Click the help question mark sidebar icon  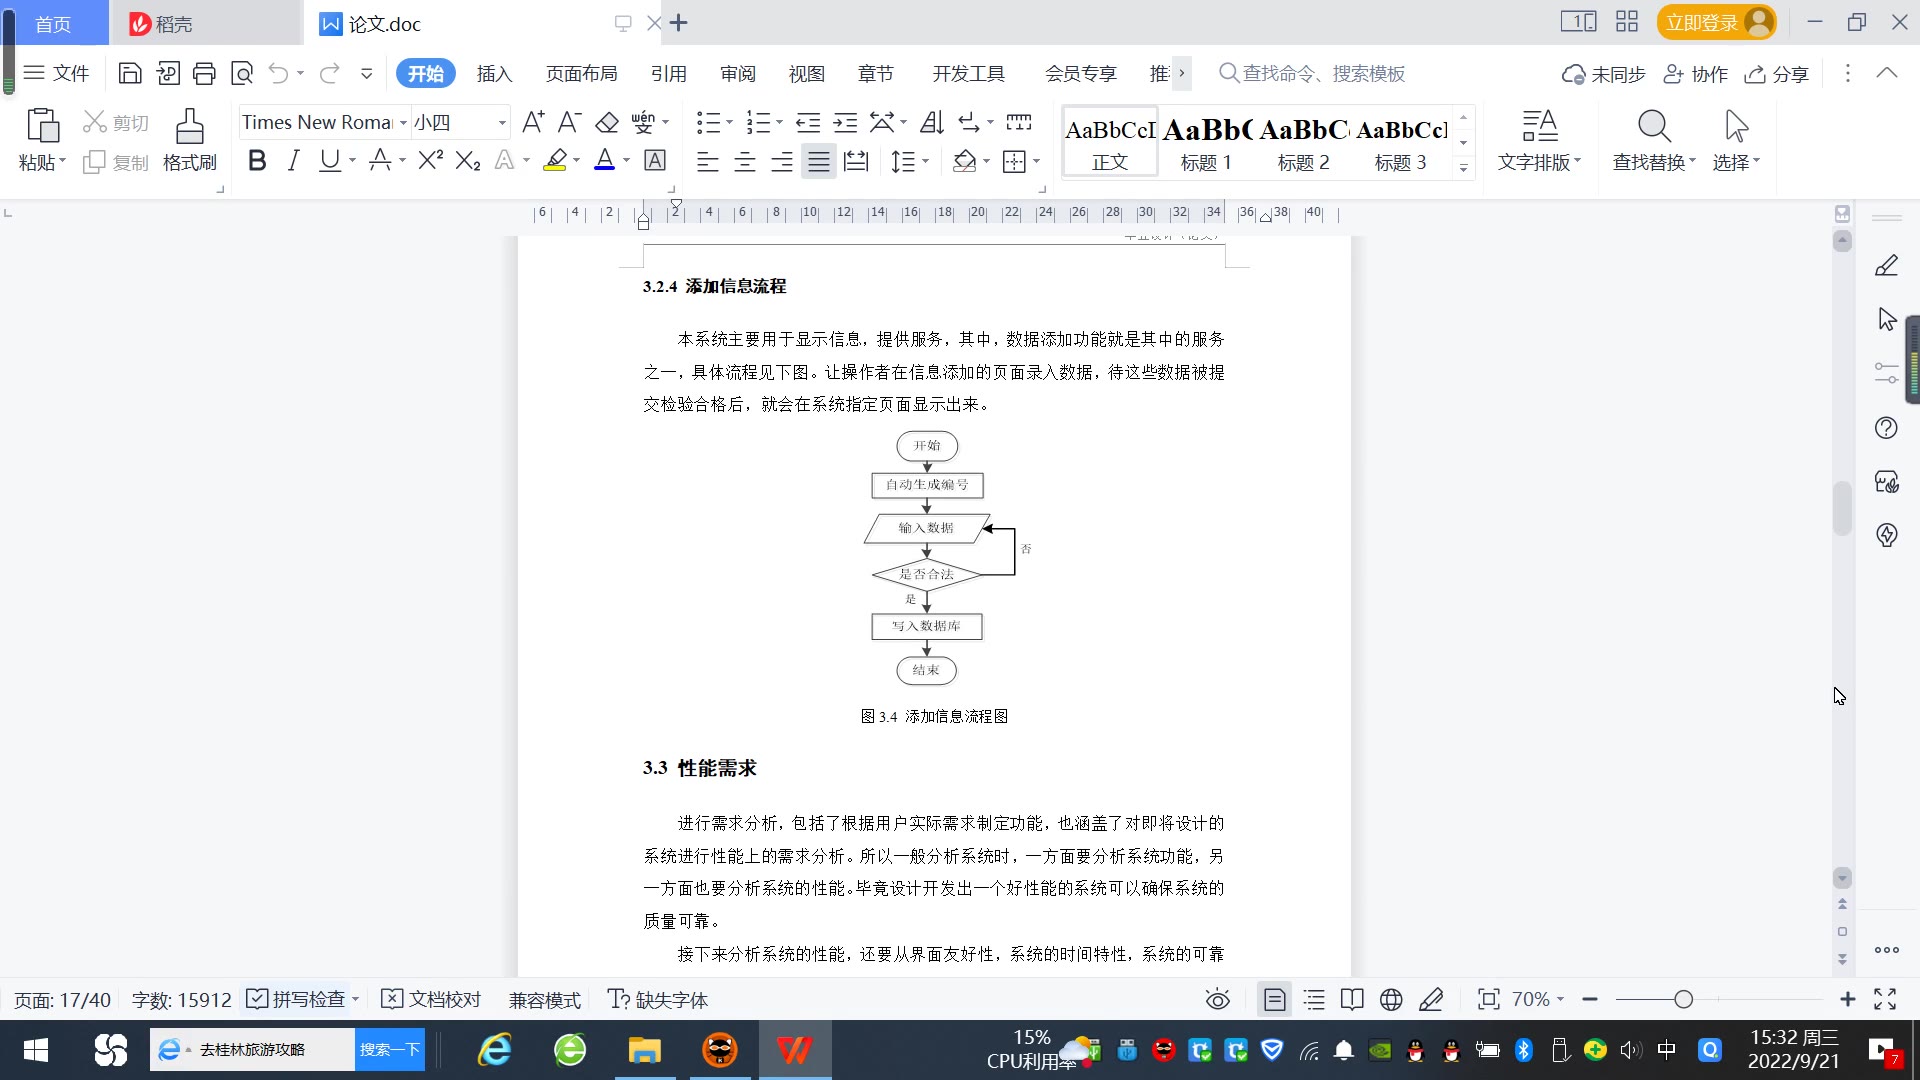click(1886, 428)
